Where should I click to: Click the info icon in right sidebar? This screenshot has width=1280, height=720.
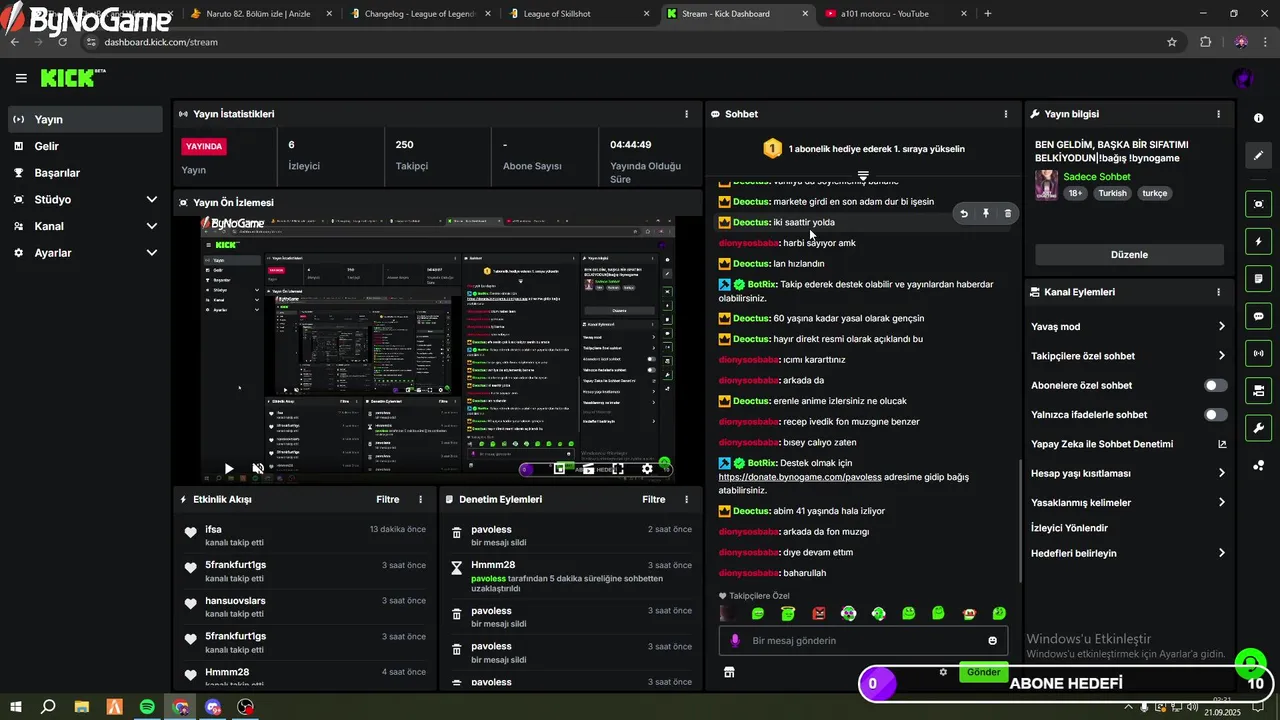pos(1258,118)
